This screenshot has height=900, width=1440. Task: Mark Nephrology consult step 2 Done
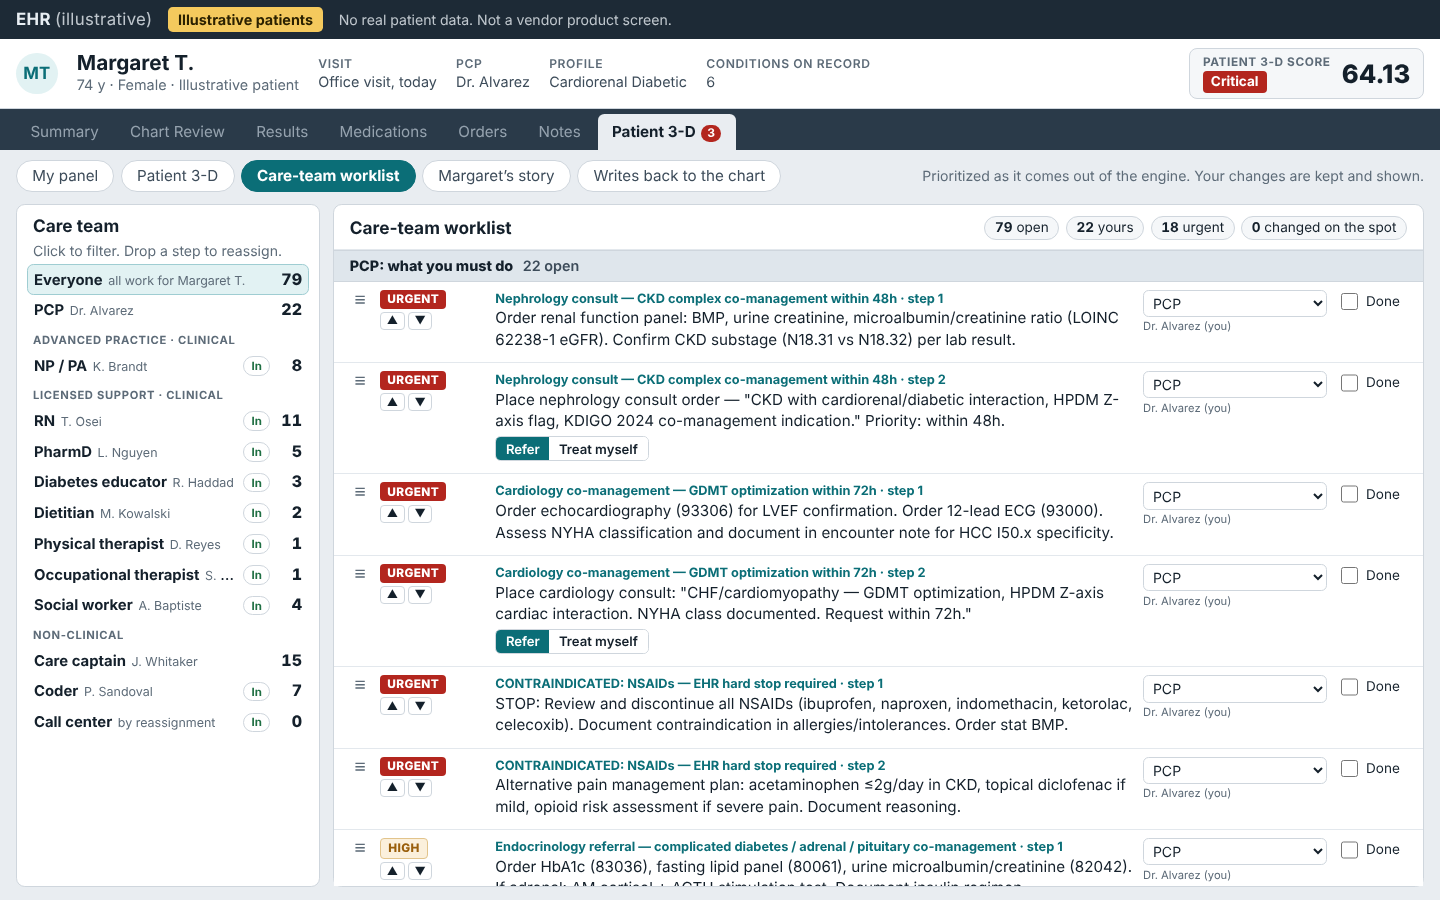click(1349, 382)
